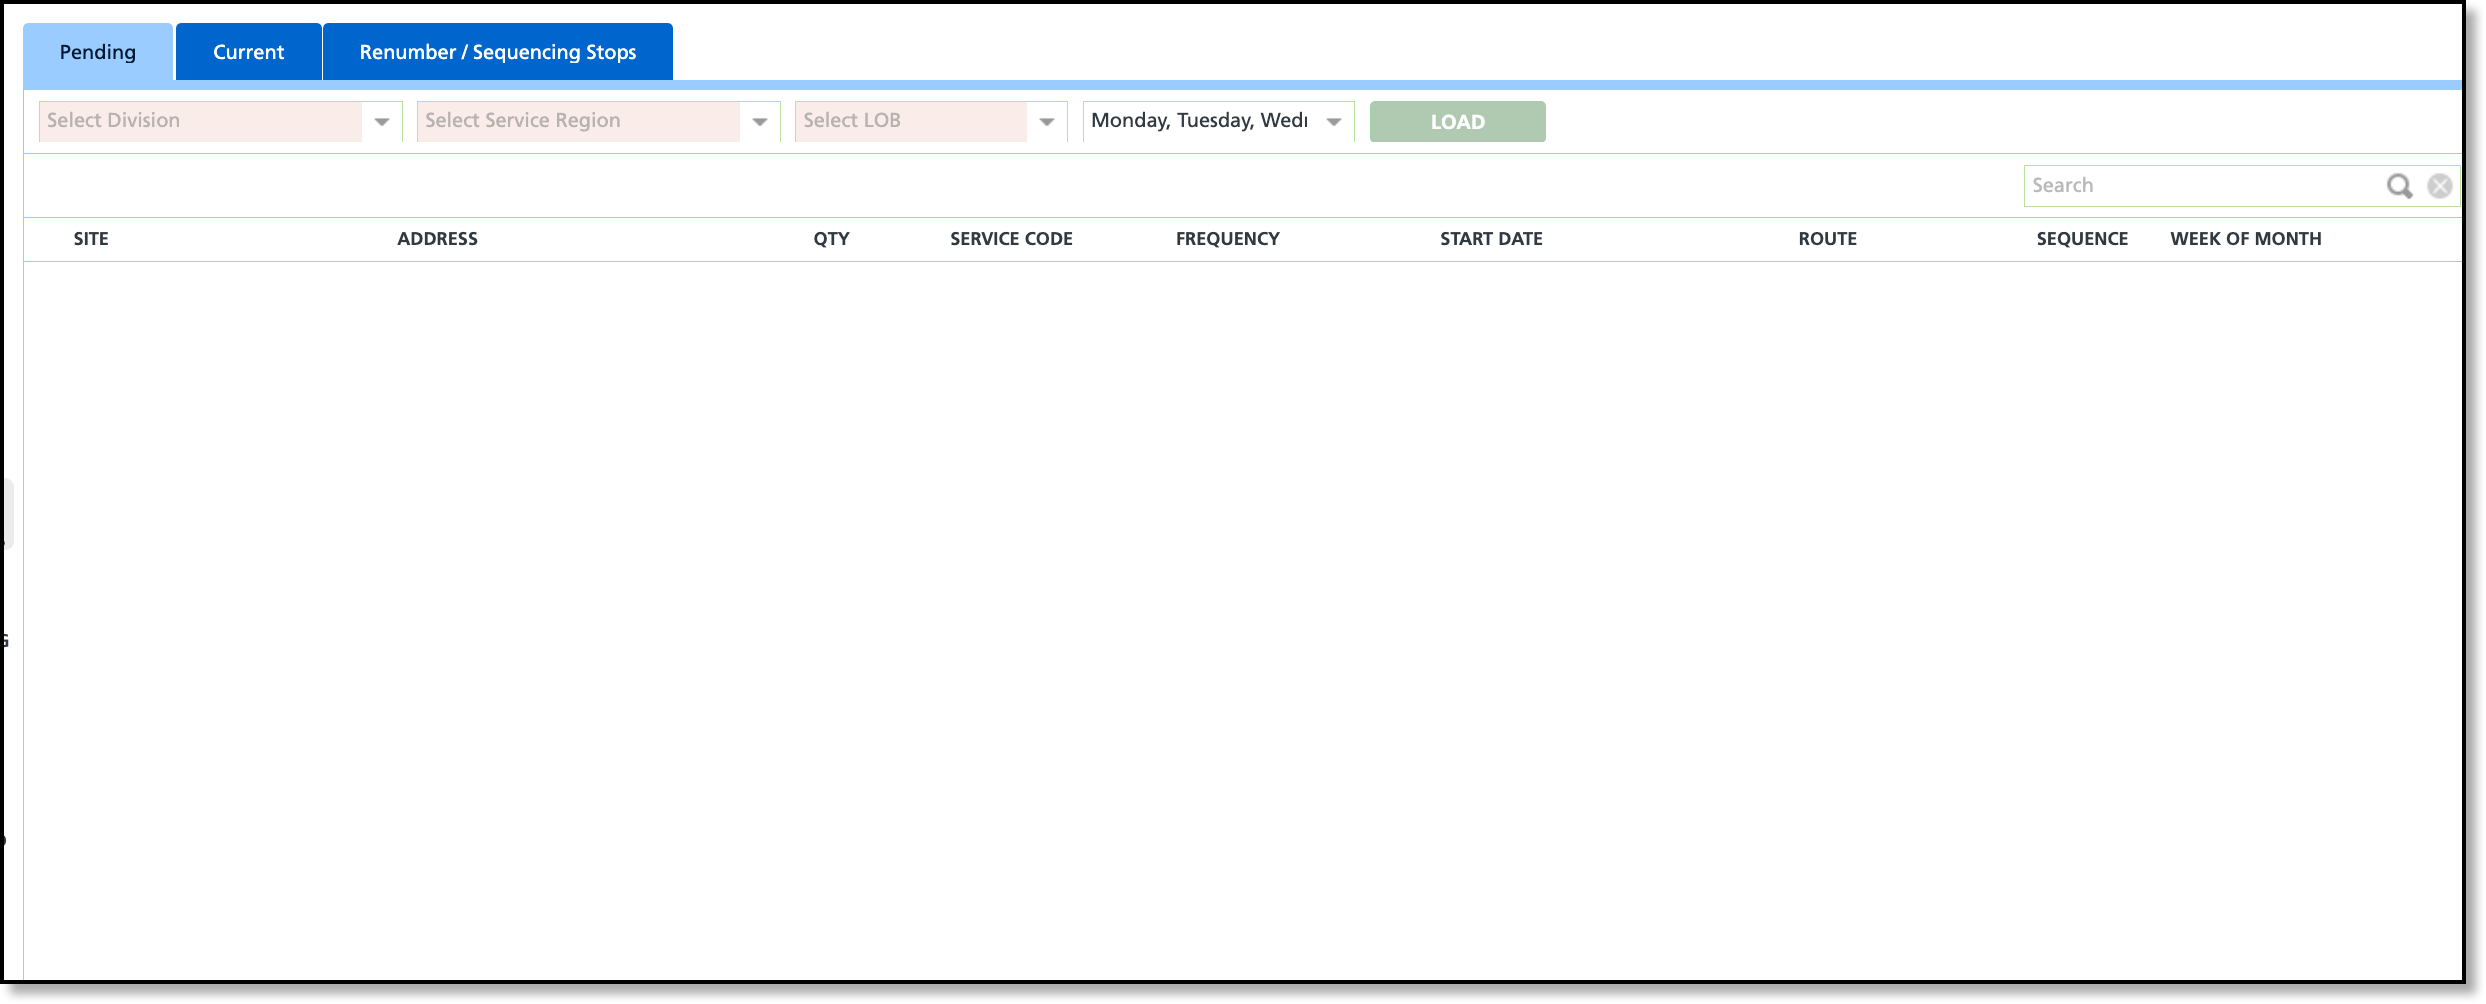
Task: Click the Select Service Region field
Action: (x=578, y=121)
